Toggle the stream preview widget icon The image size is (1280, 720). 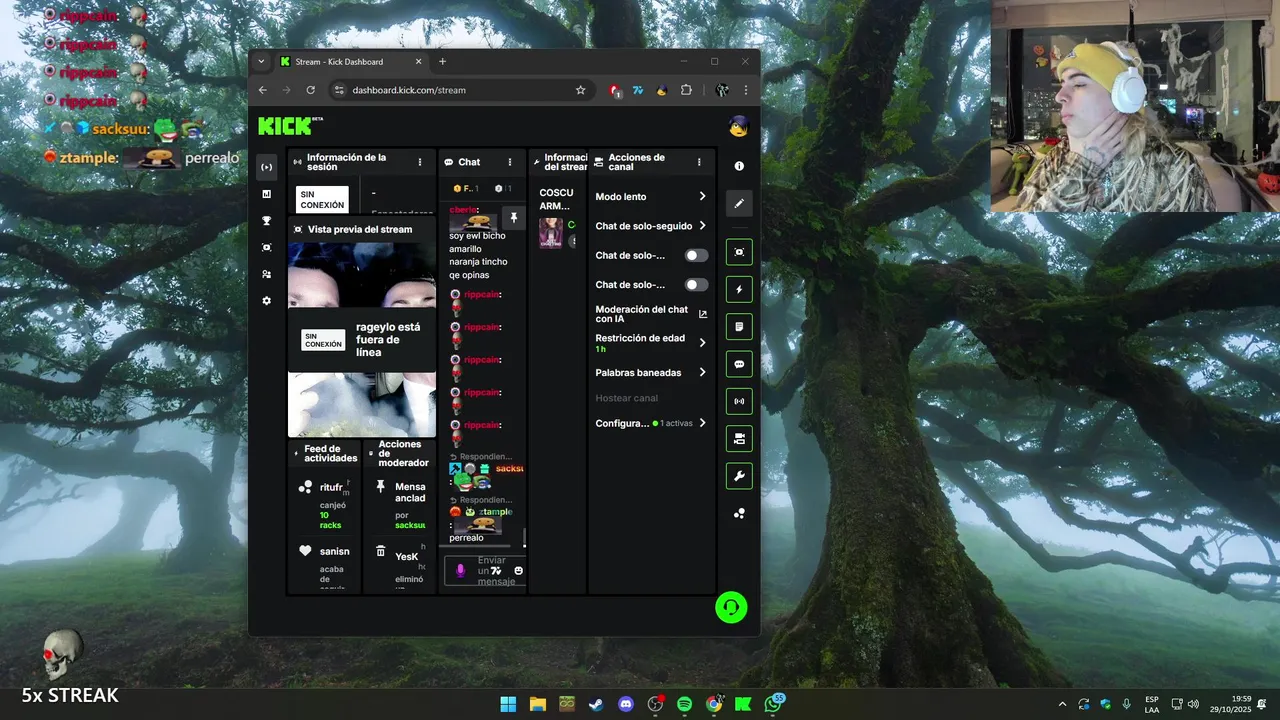tap(739, 252)
